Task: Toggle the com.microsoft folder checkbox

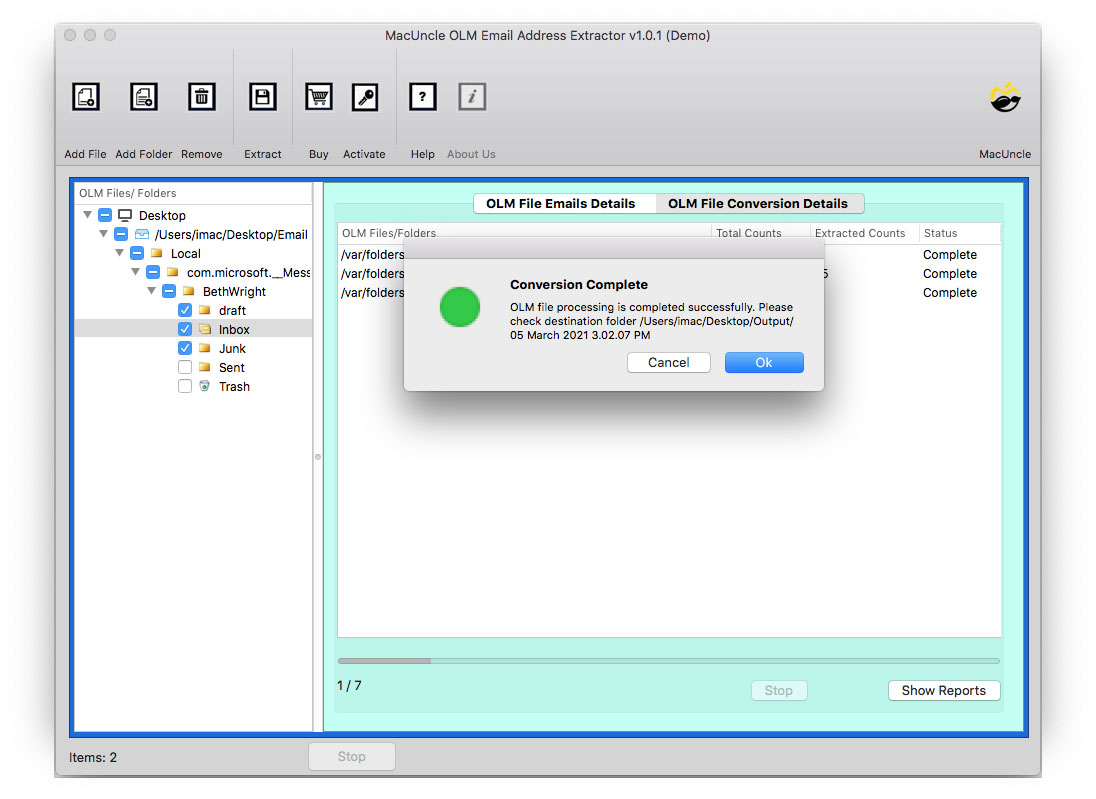Action: [x=153, y=272]
